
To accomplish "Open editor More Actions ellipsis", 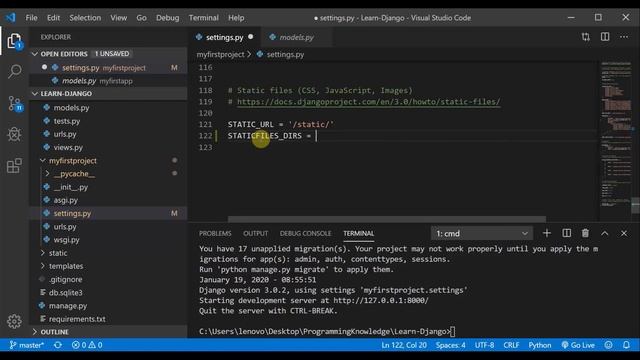I will [624, 37].
